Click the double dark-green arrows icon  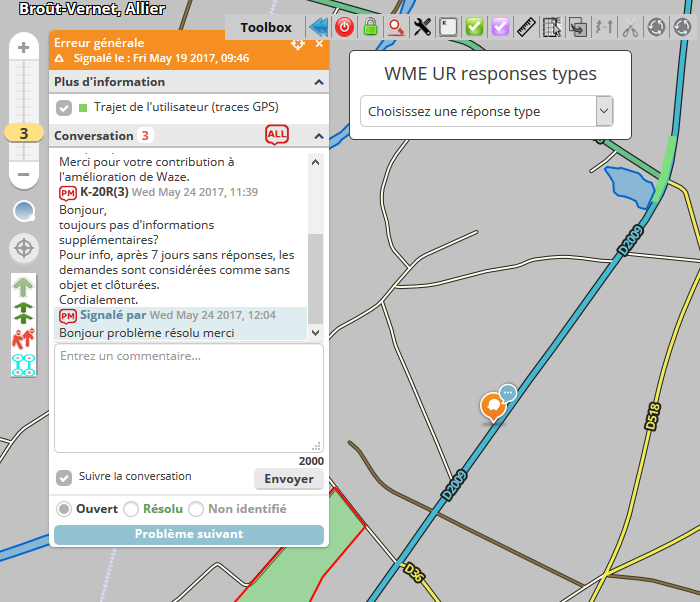pos(23,313)
